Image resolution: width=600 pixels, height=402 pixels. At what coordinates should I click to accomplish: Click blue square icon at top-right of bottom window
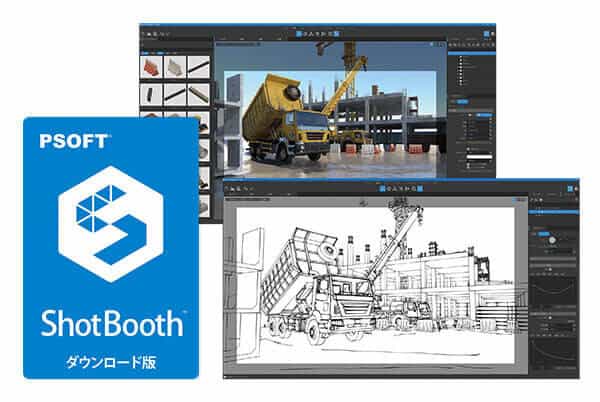570,189
